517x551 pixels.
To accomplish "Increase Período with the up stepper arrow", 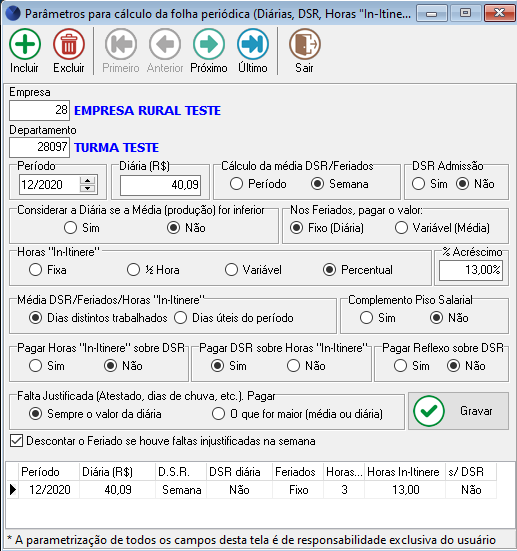I will tap(88, 181).
